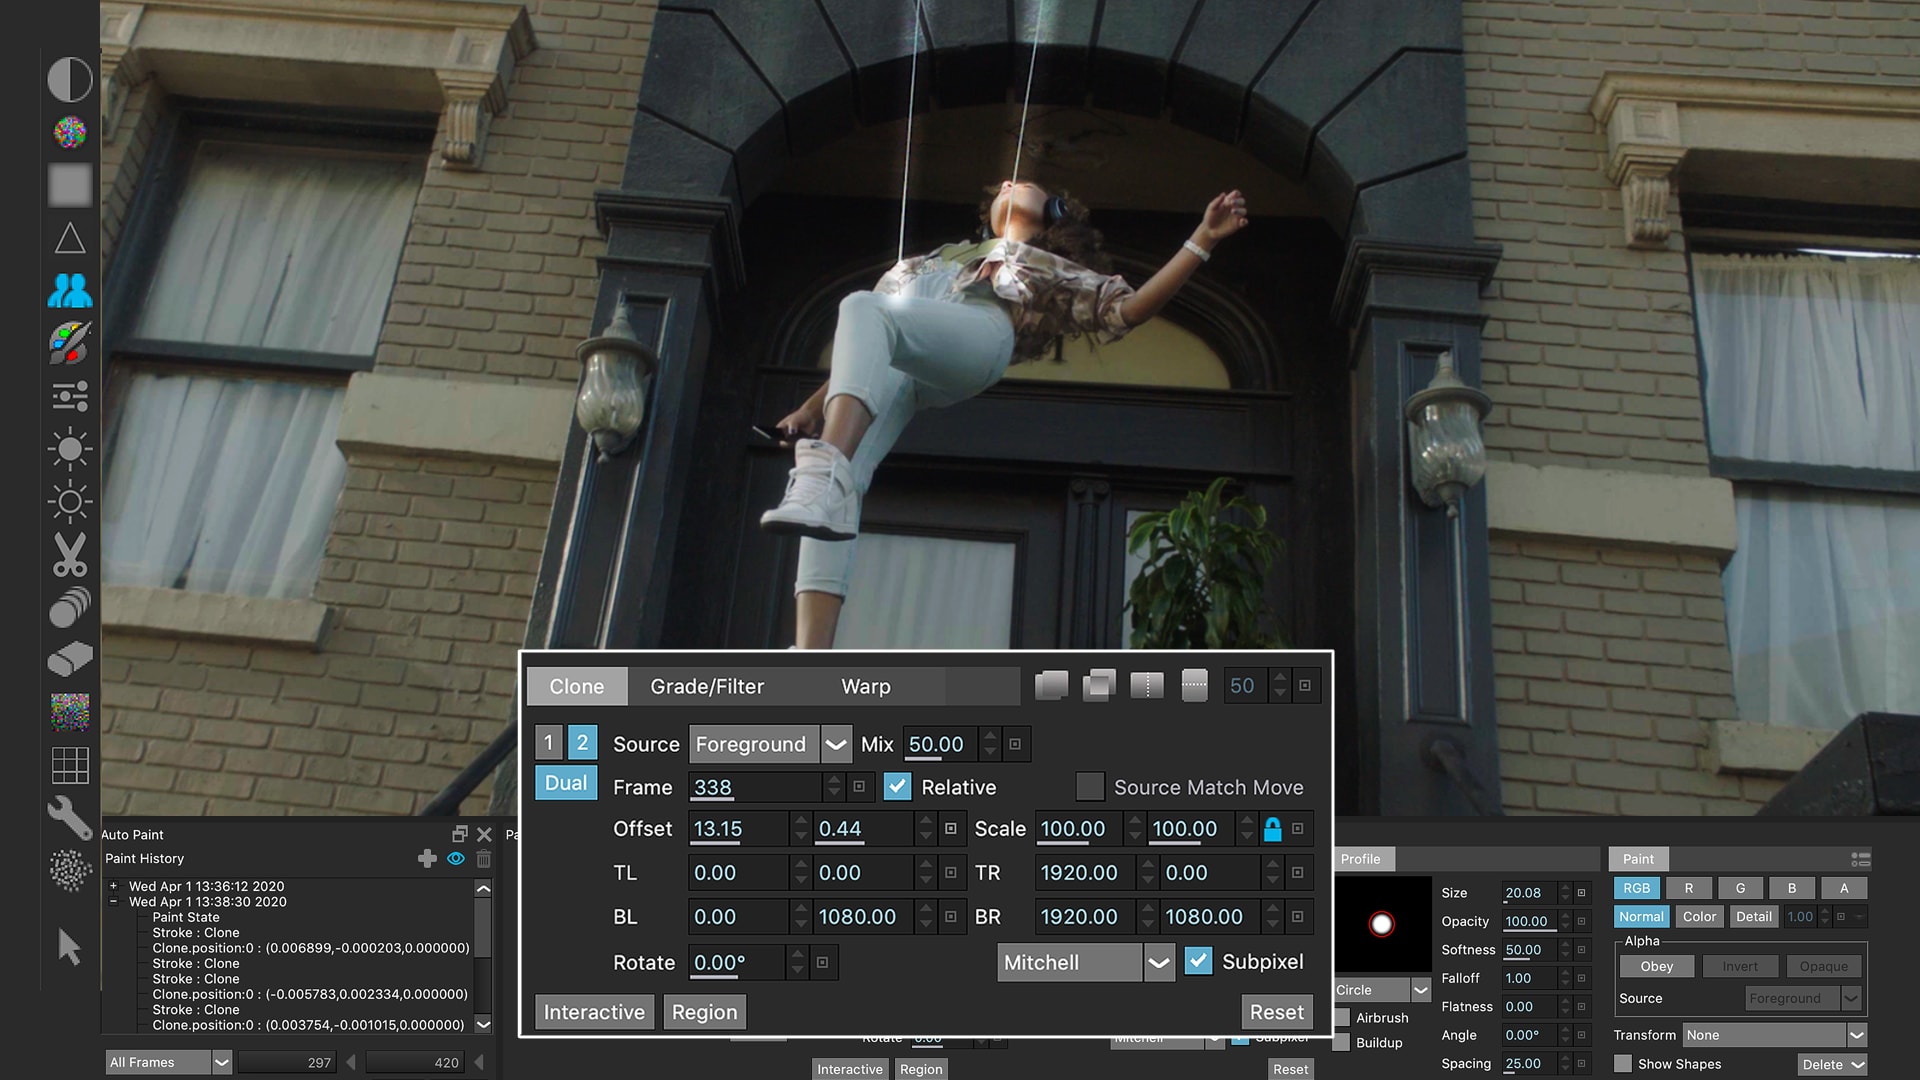Viewport: 1920px width, 1080px height.
Task: Select the half-circle contrast tool in left toolbar
Action: point(70,79)
